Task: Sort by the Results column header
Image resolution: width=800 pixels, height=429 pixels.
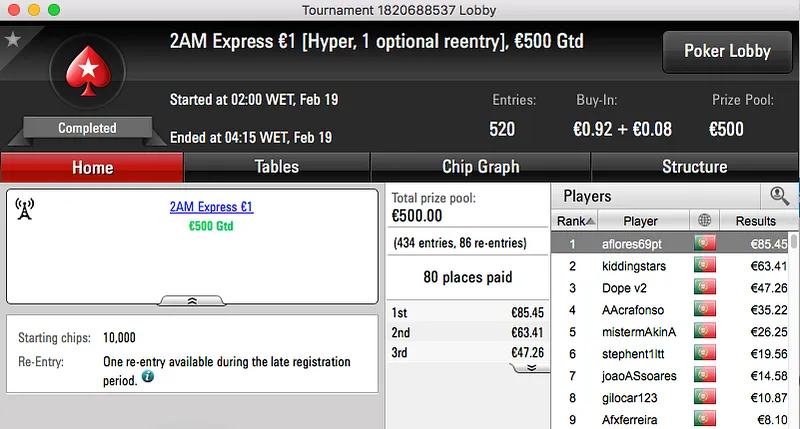Action: coord(755,221)
